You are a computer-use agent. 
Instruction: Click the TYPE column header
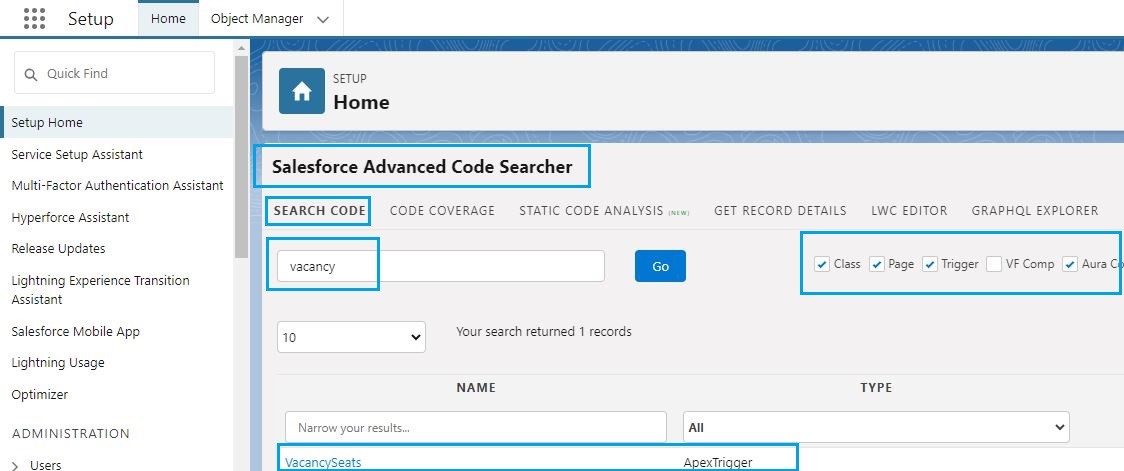pyautogui.click(x=876, y=387)
